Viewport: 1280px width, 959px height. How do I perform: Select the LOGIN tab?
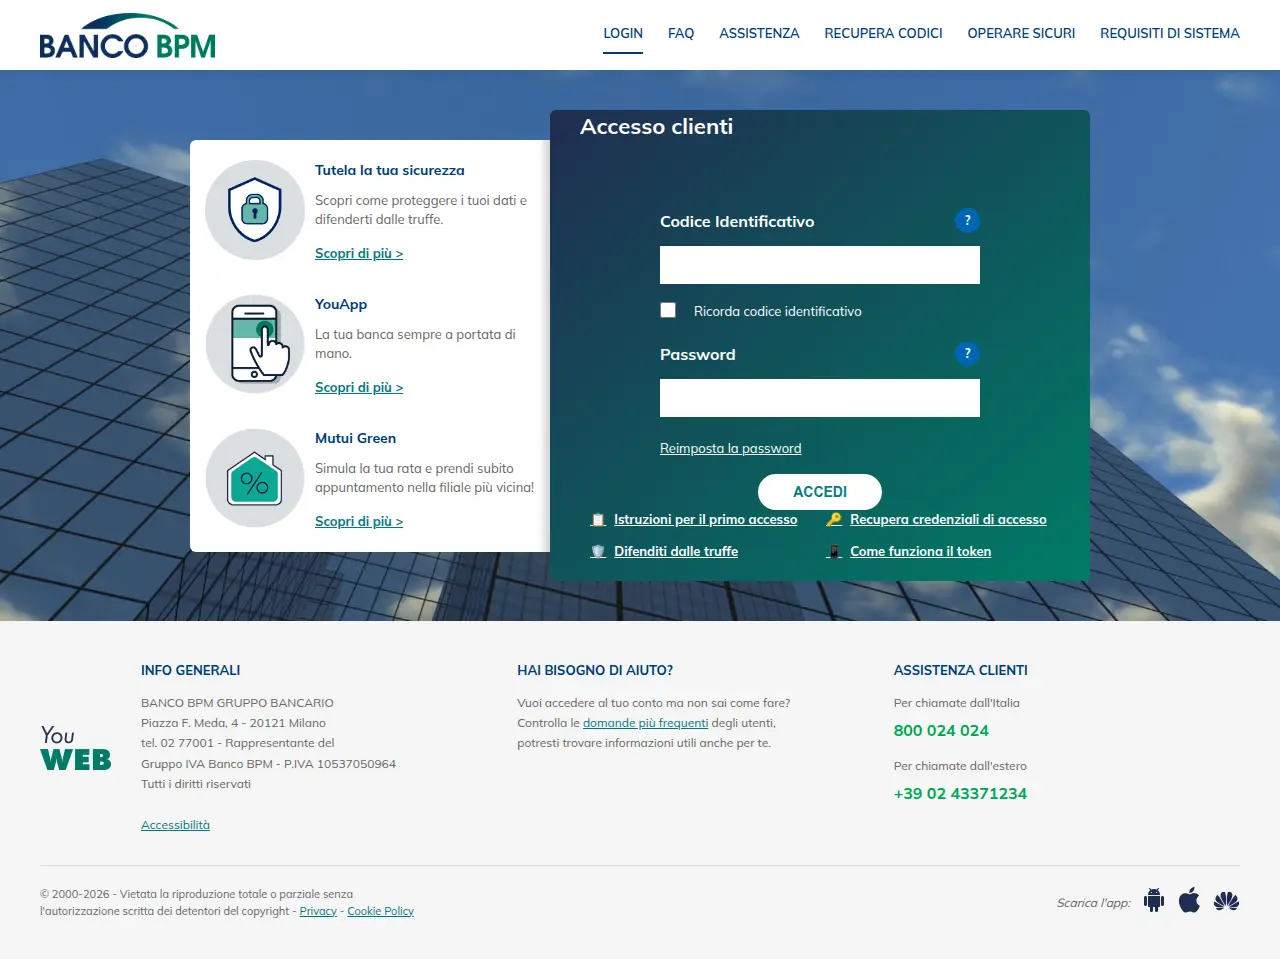(x=623, y=33)
